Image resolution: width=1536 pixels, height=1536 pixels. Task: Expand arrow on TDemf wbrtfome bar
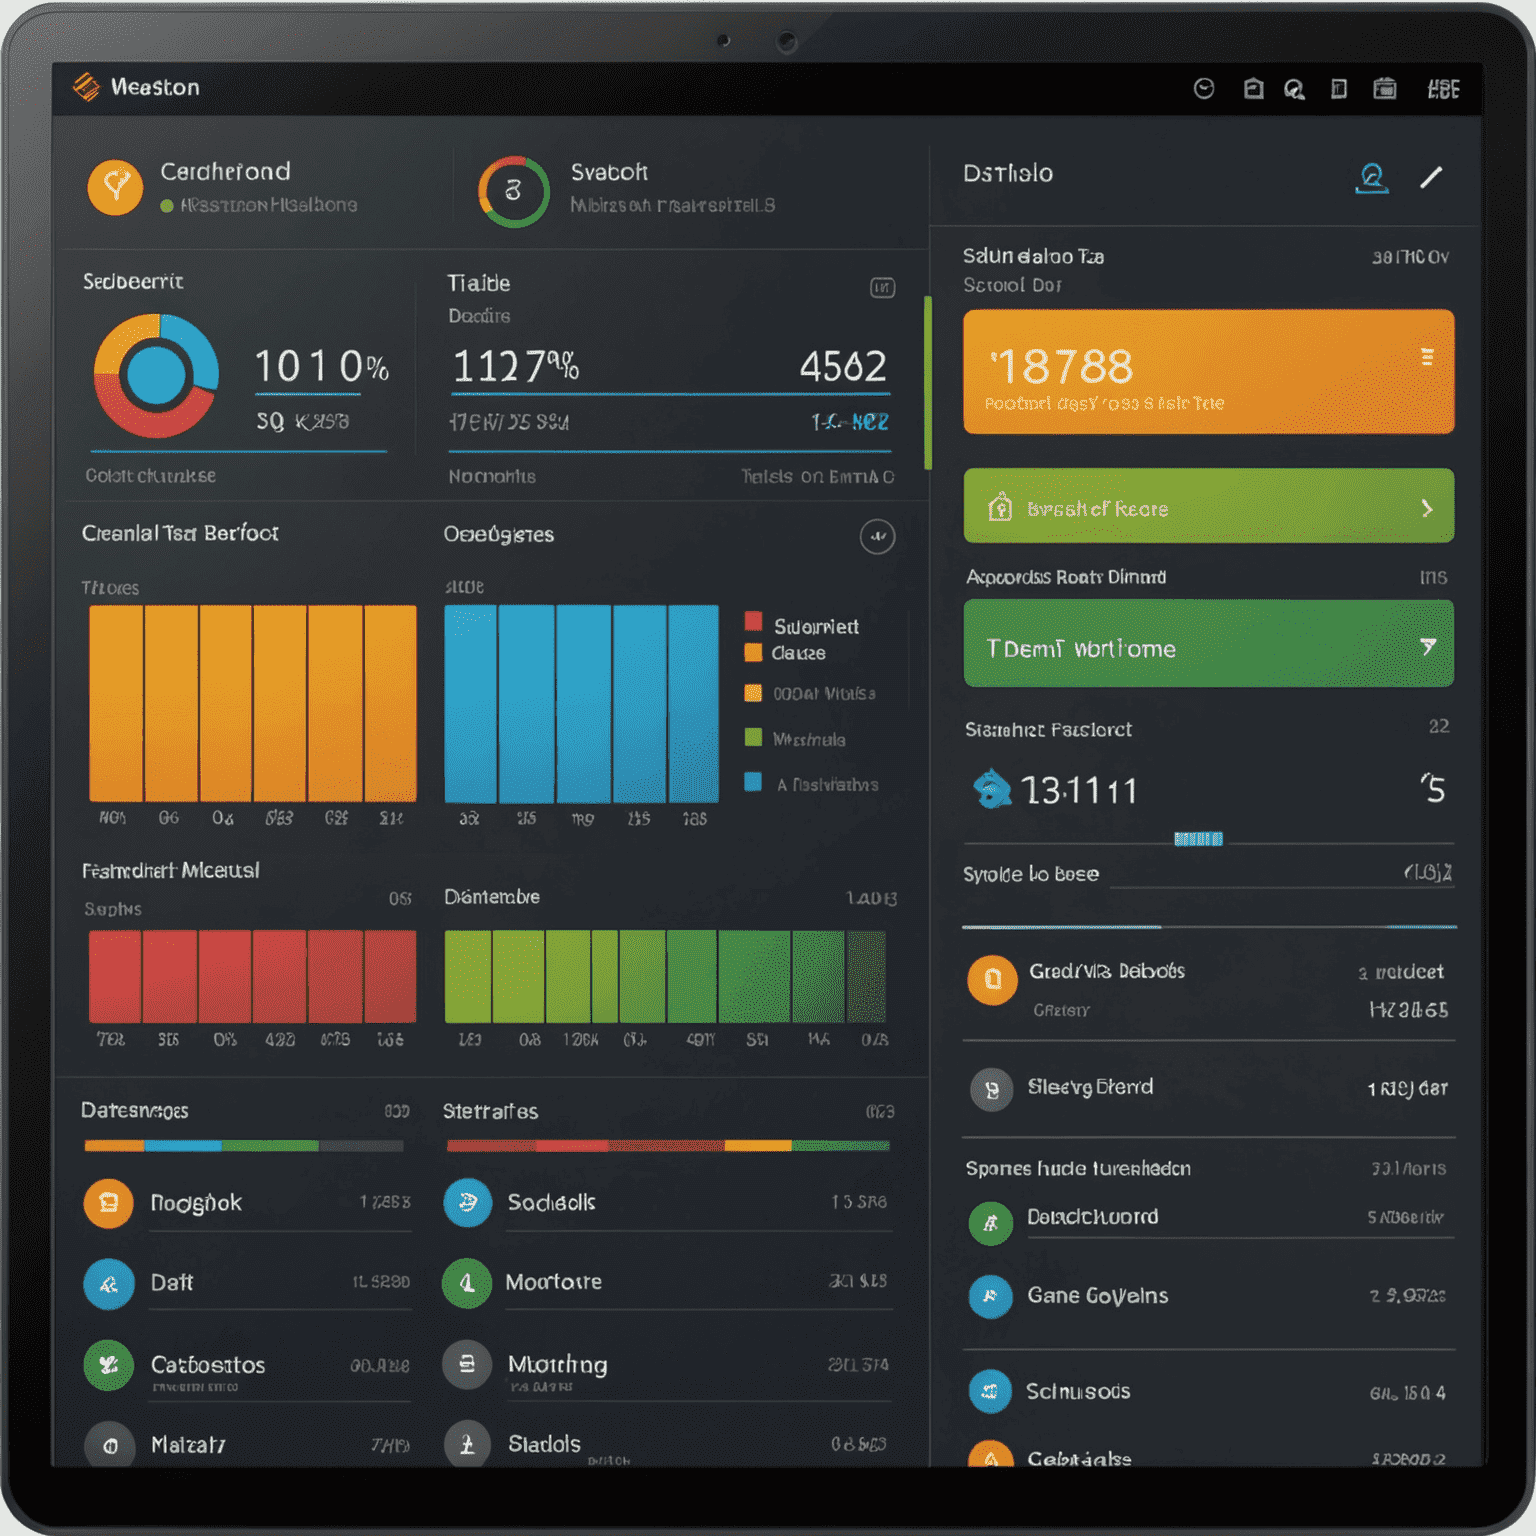click(1428, 647)
